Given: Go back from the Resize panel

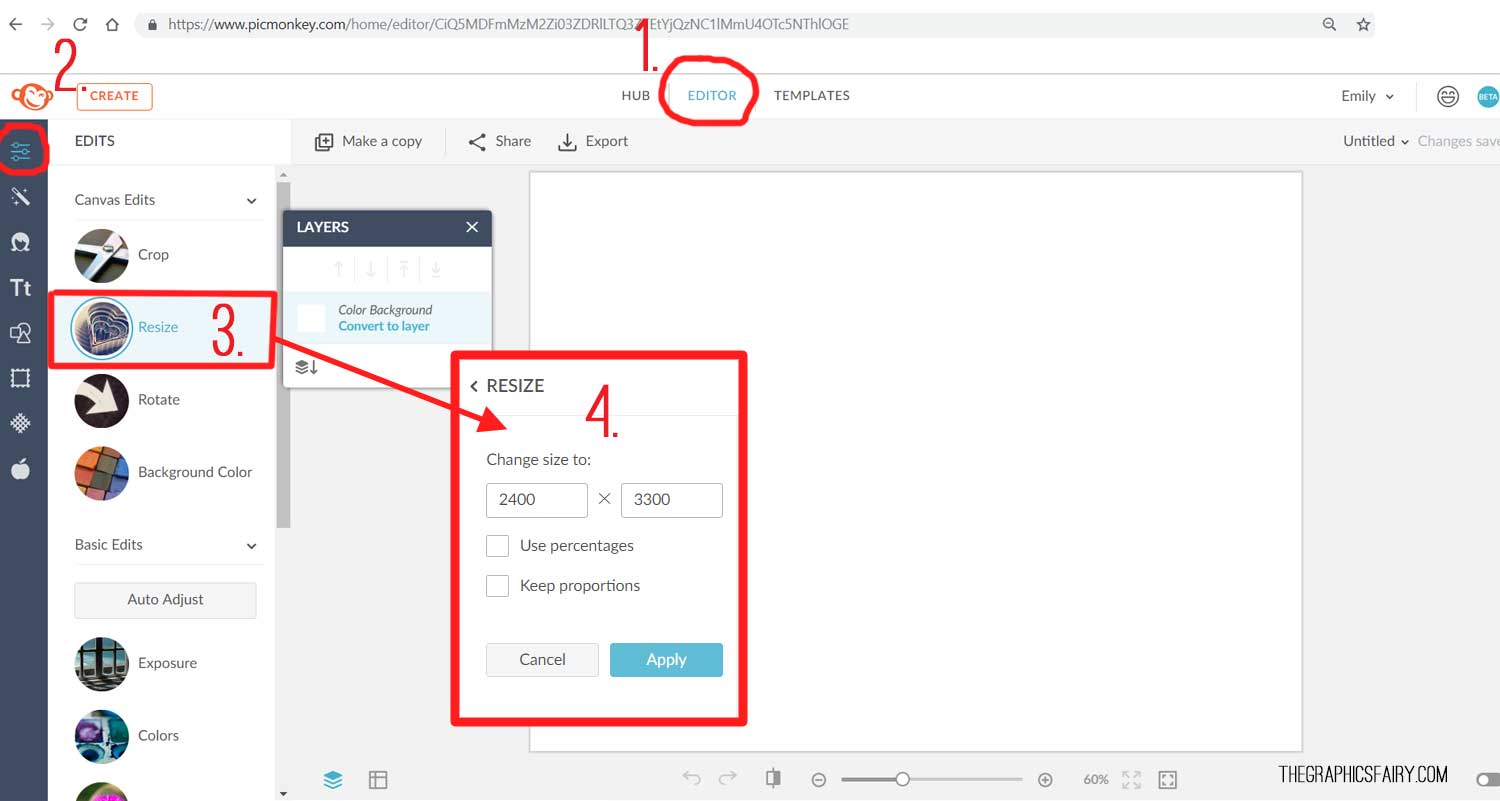Looking at the screenshot, I should pos(474,386).
